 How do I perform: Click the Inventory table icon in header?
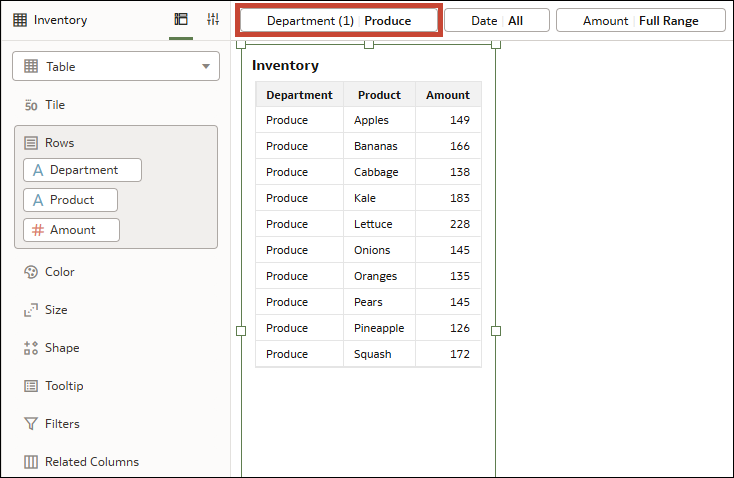[20, 20]
